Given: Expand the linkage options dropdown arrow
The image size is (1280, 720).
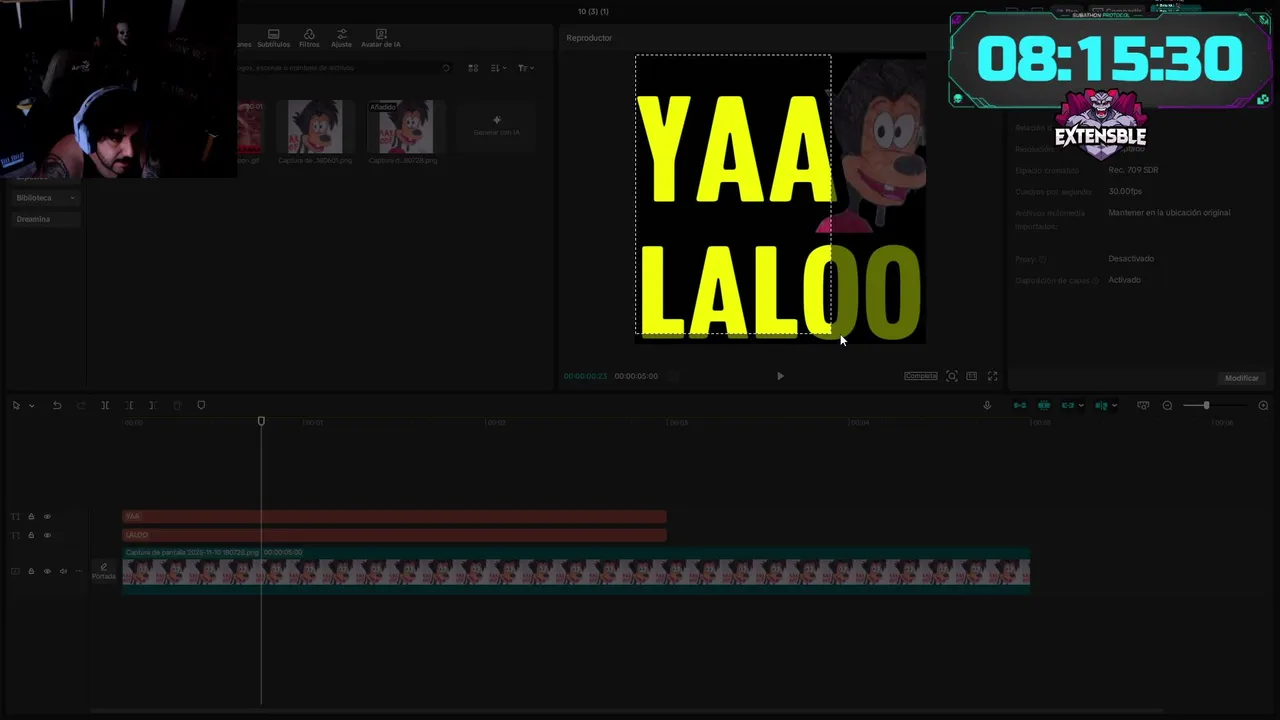Looking at the screenshot, I should (x=1081, y=405).
